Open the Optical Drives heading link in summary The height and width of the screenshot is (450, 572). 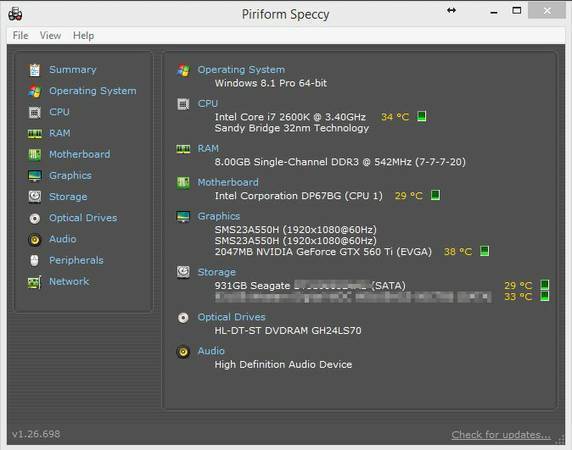click(232, 317)
